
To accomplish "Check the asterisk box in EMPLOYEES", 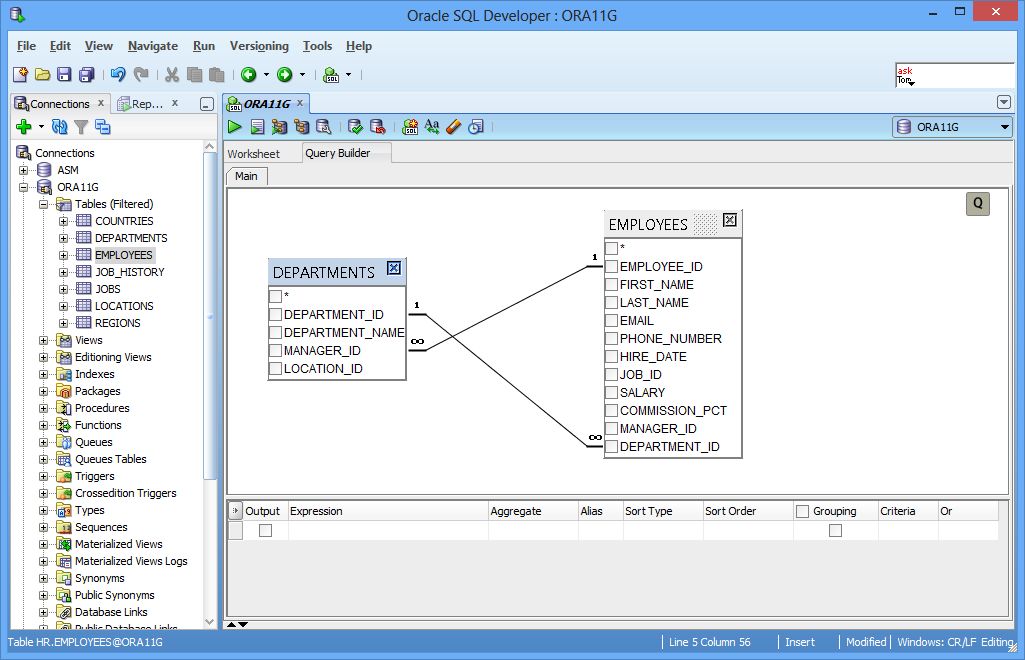I will 612,248.
